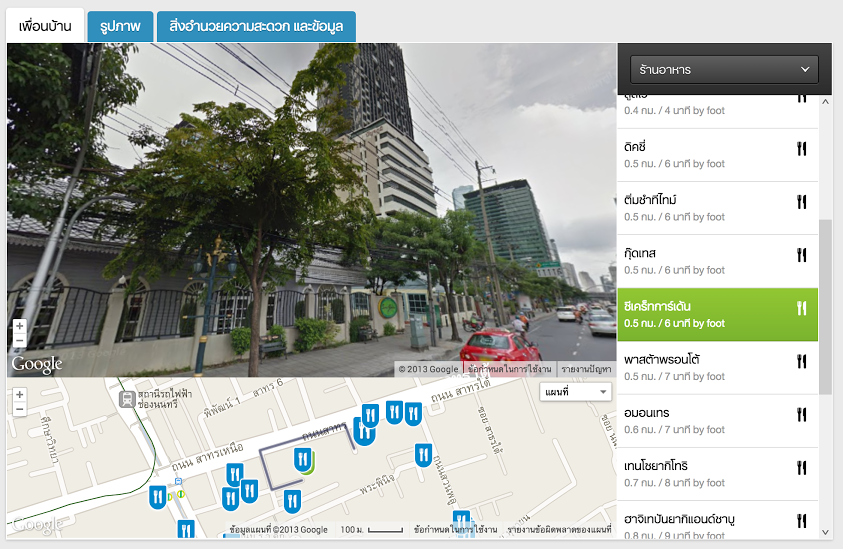Select the green-highlighted restaurant marker on map
843x549 pixels.
point(303,460)
